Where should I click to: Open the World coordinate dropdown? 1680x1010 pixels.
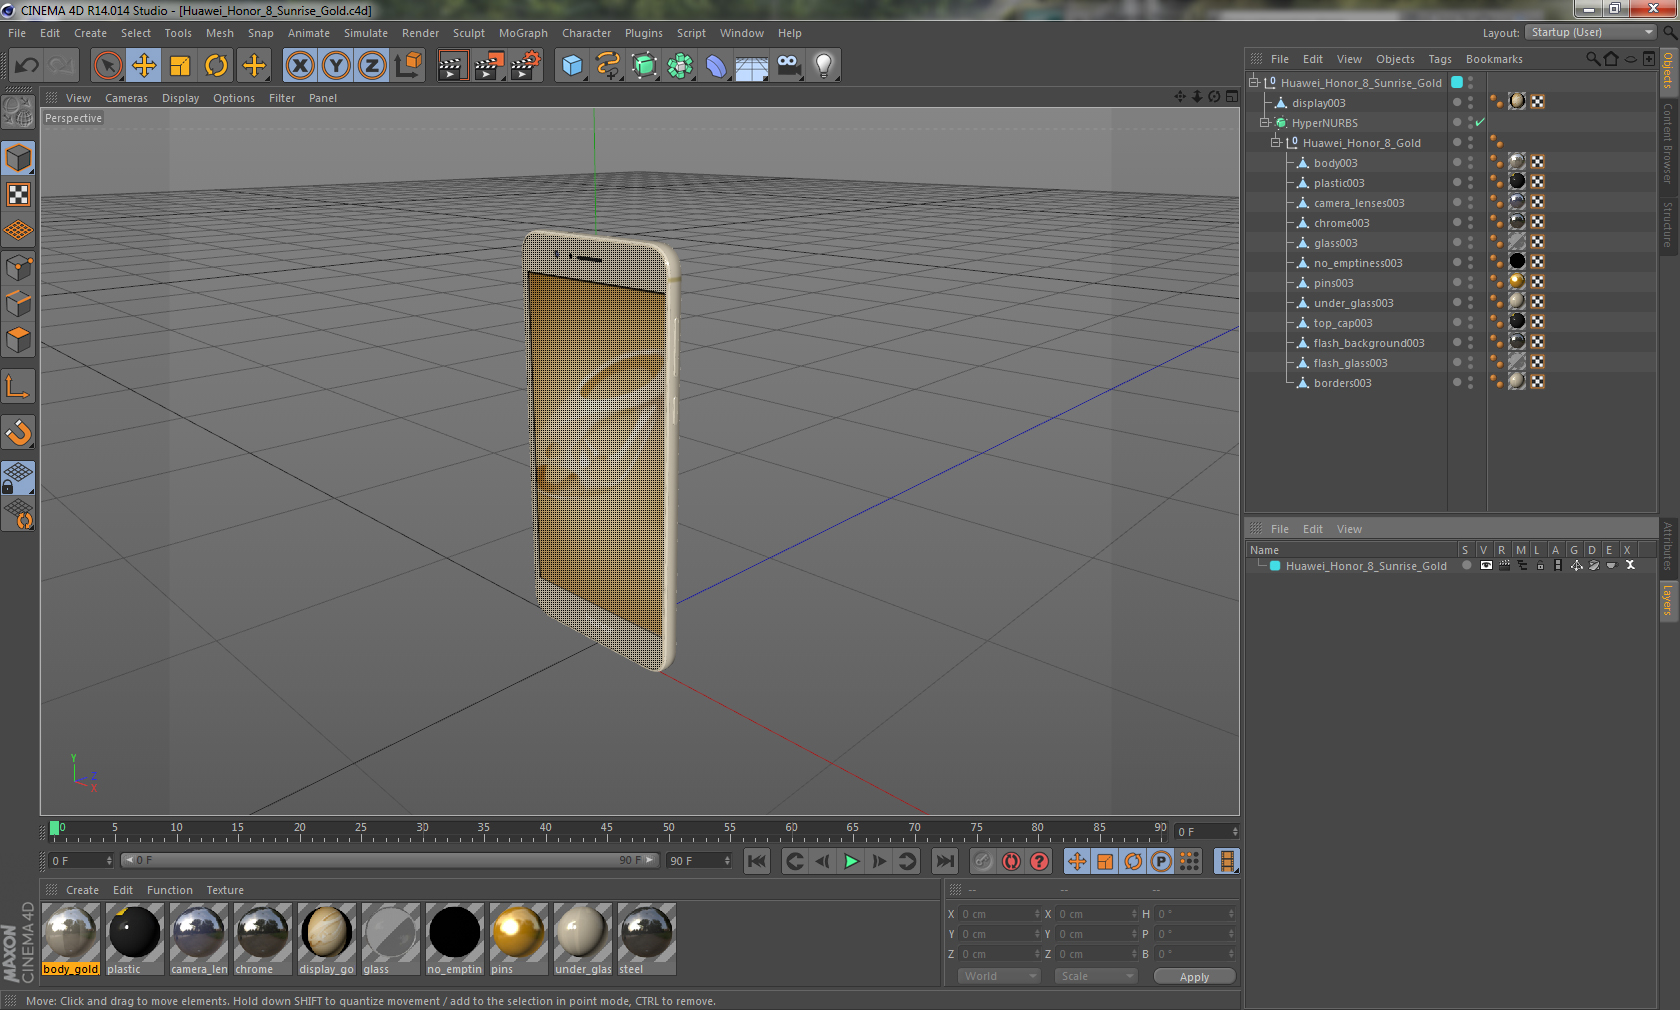999,976
